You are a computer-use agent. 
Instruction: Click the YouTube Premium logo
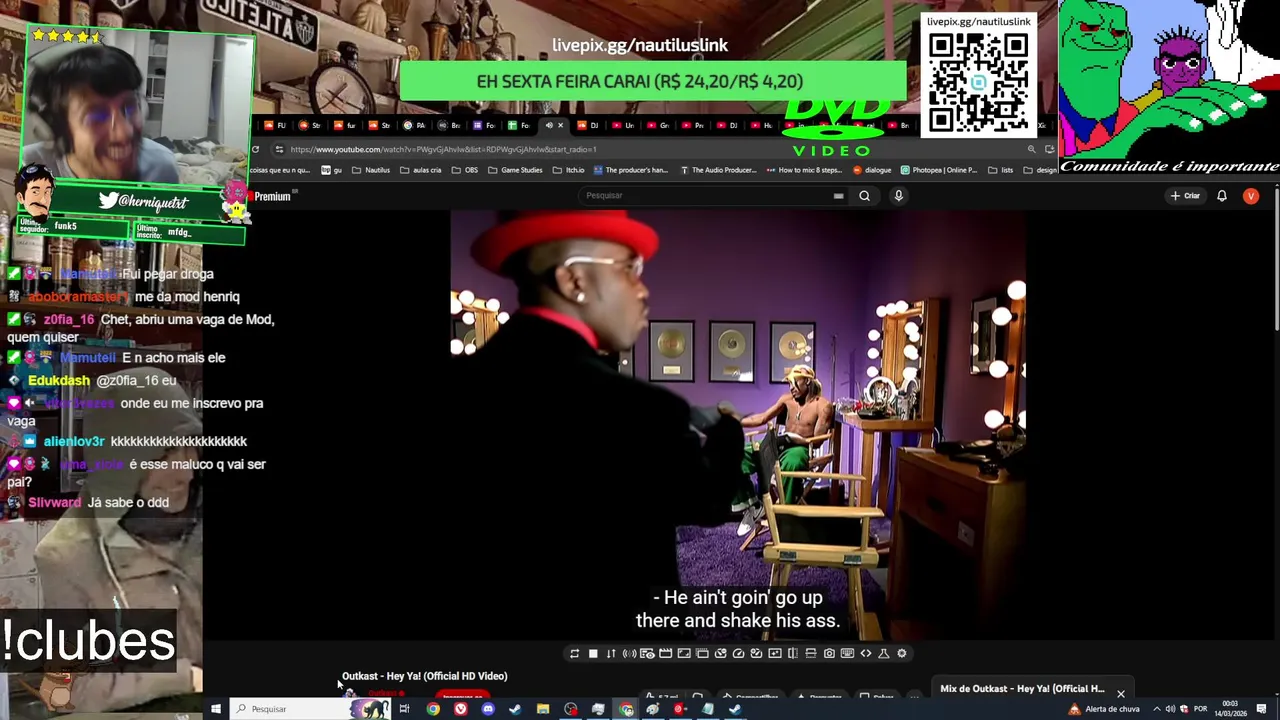[x=270, y=197]
